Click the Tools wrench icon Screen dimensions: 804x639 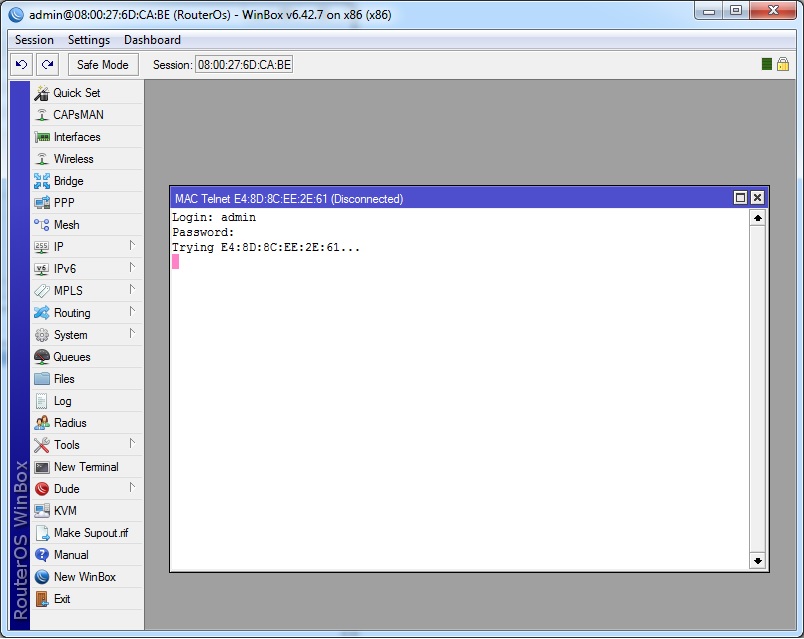42,445
